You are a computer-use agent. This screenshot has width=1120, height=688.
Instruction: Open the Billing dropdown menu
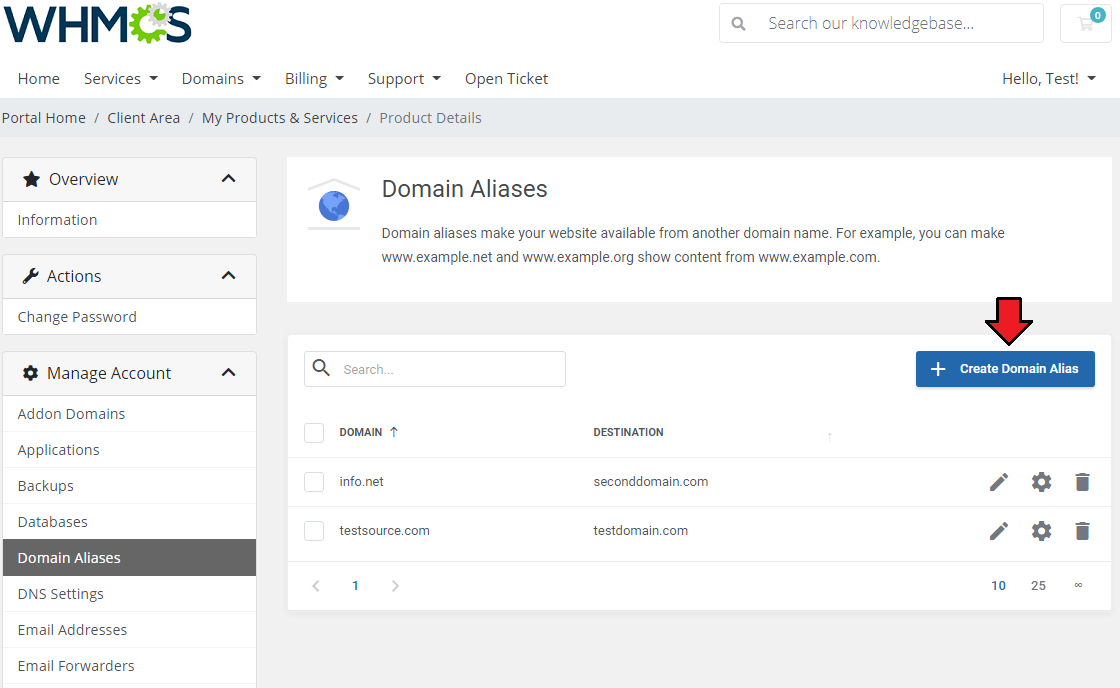(314, 79)
